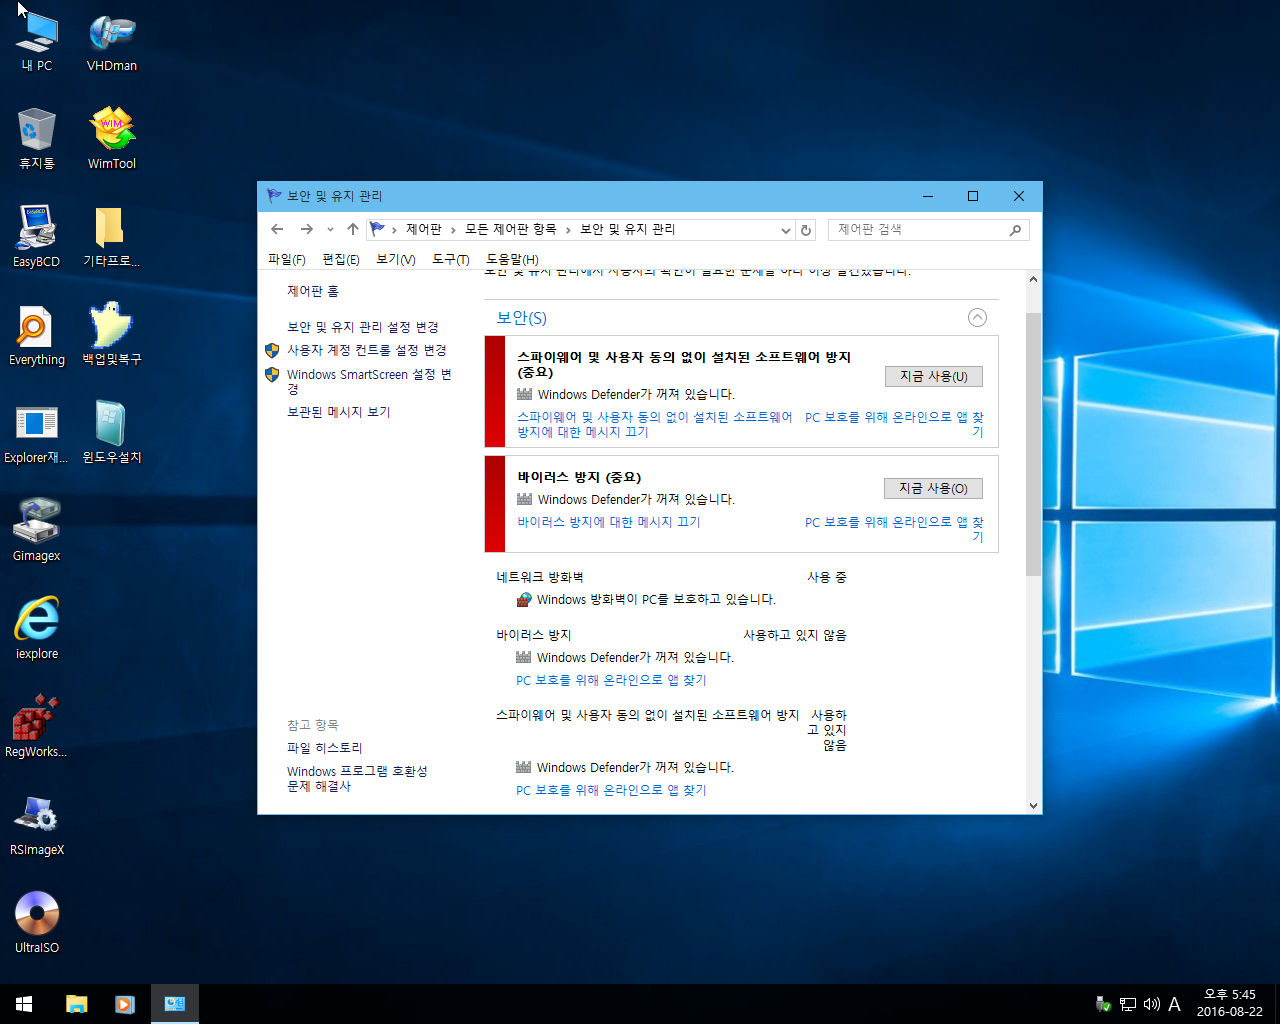Select the 휴지통 recycle bin icon
Image resolution: width=1280 pixels, height=1024 pixels.
(x=37, y=139)
